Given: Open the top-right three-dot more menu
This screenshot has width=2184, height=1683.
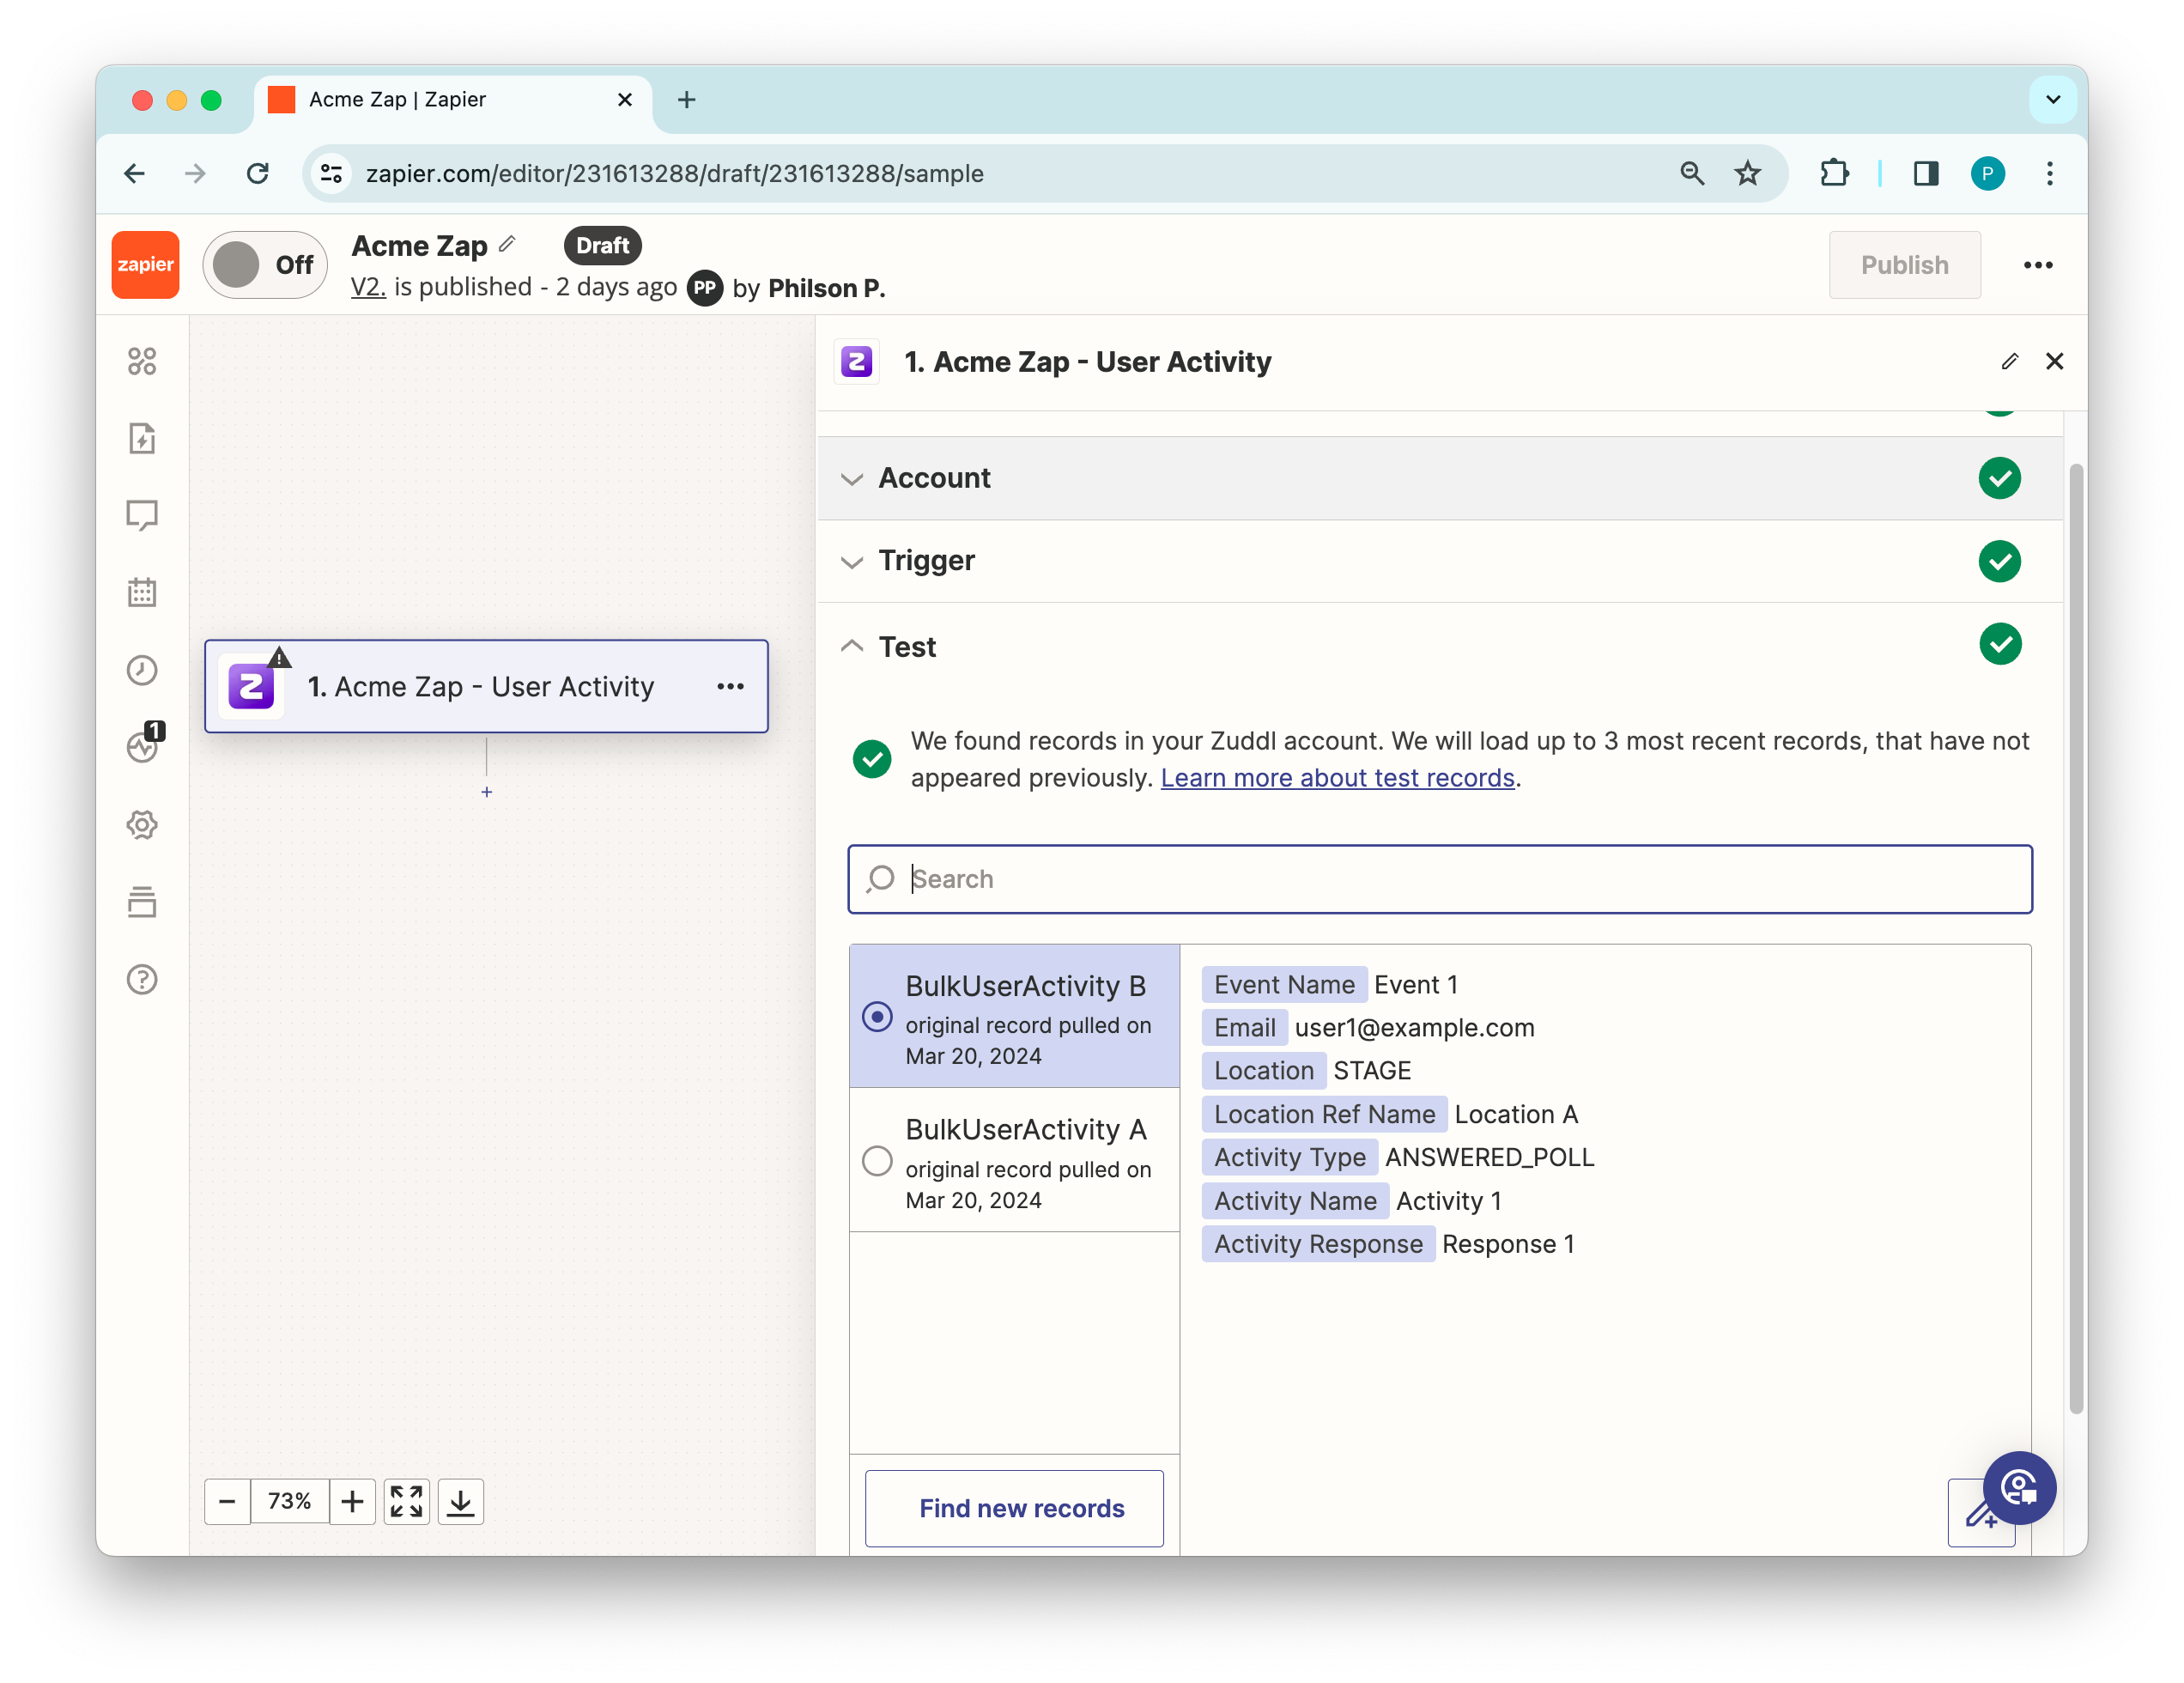Looking at the screenshot, I should pyautogui.click(x=2037, y=265).
